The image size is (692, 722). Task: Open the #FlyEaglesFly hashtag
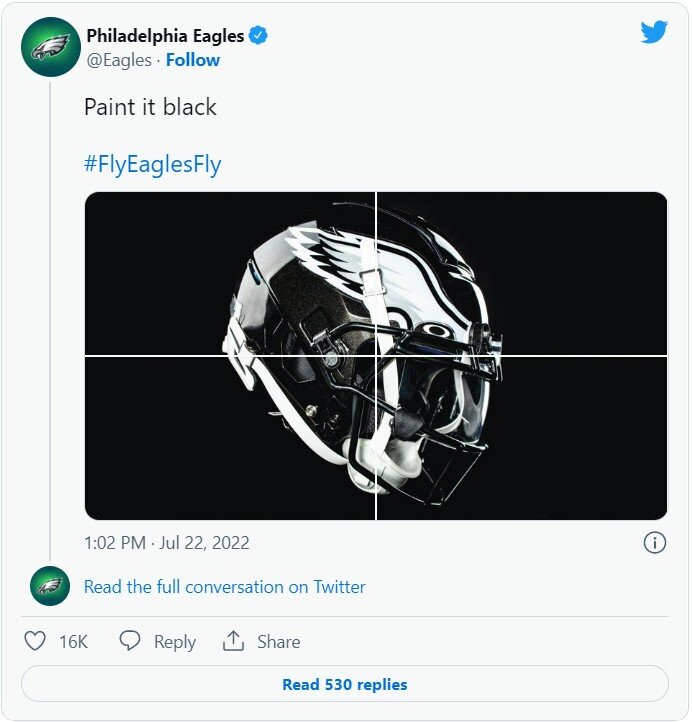pyautogui.click(x=152, y=164)
